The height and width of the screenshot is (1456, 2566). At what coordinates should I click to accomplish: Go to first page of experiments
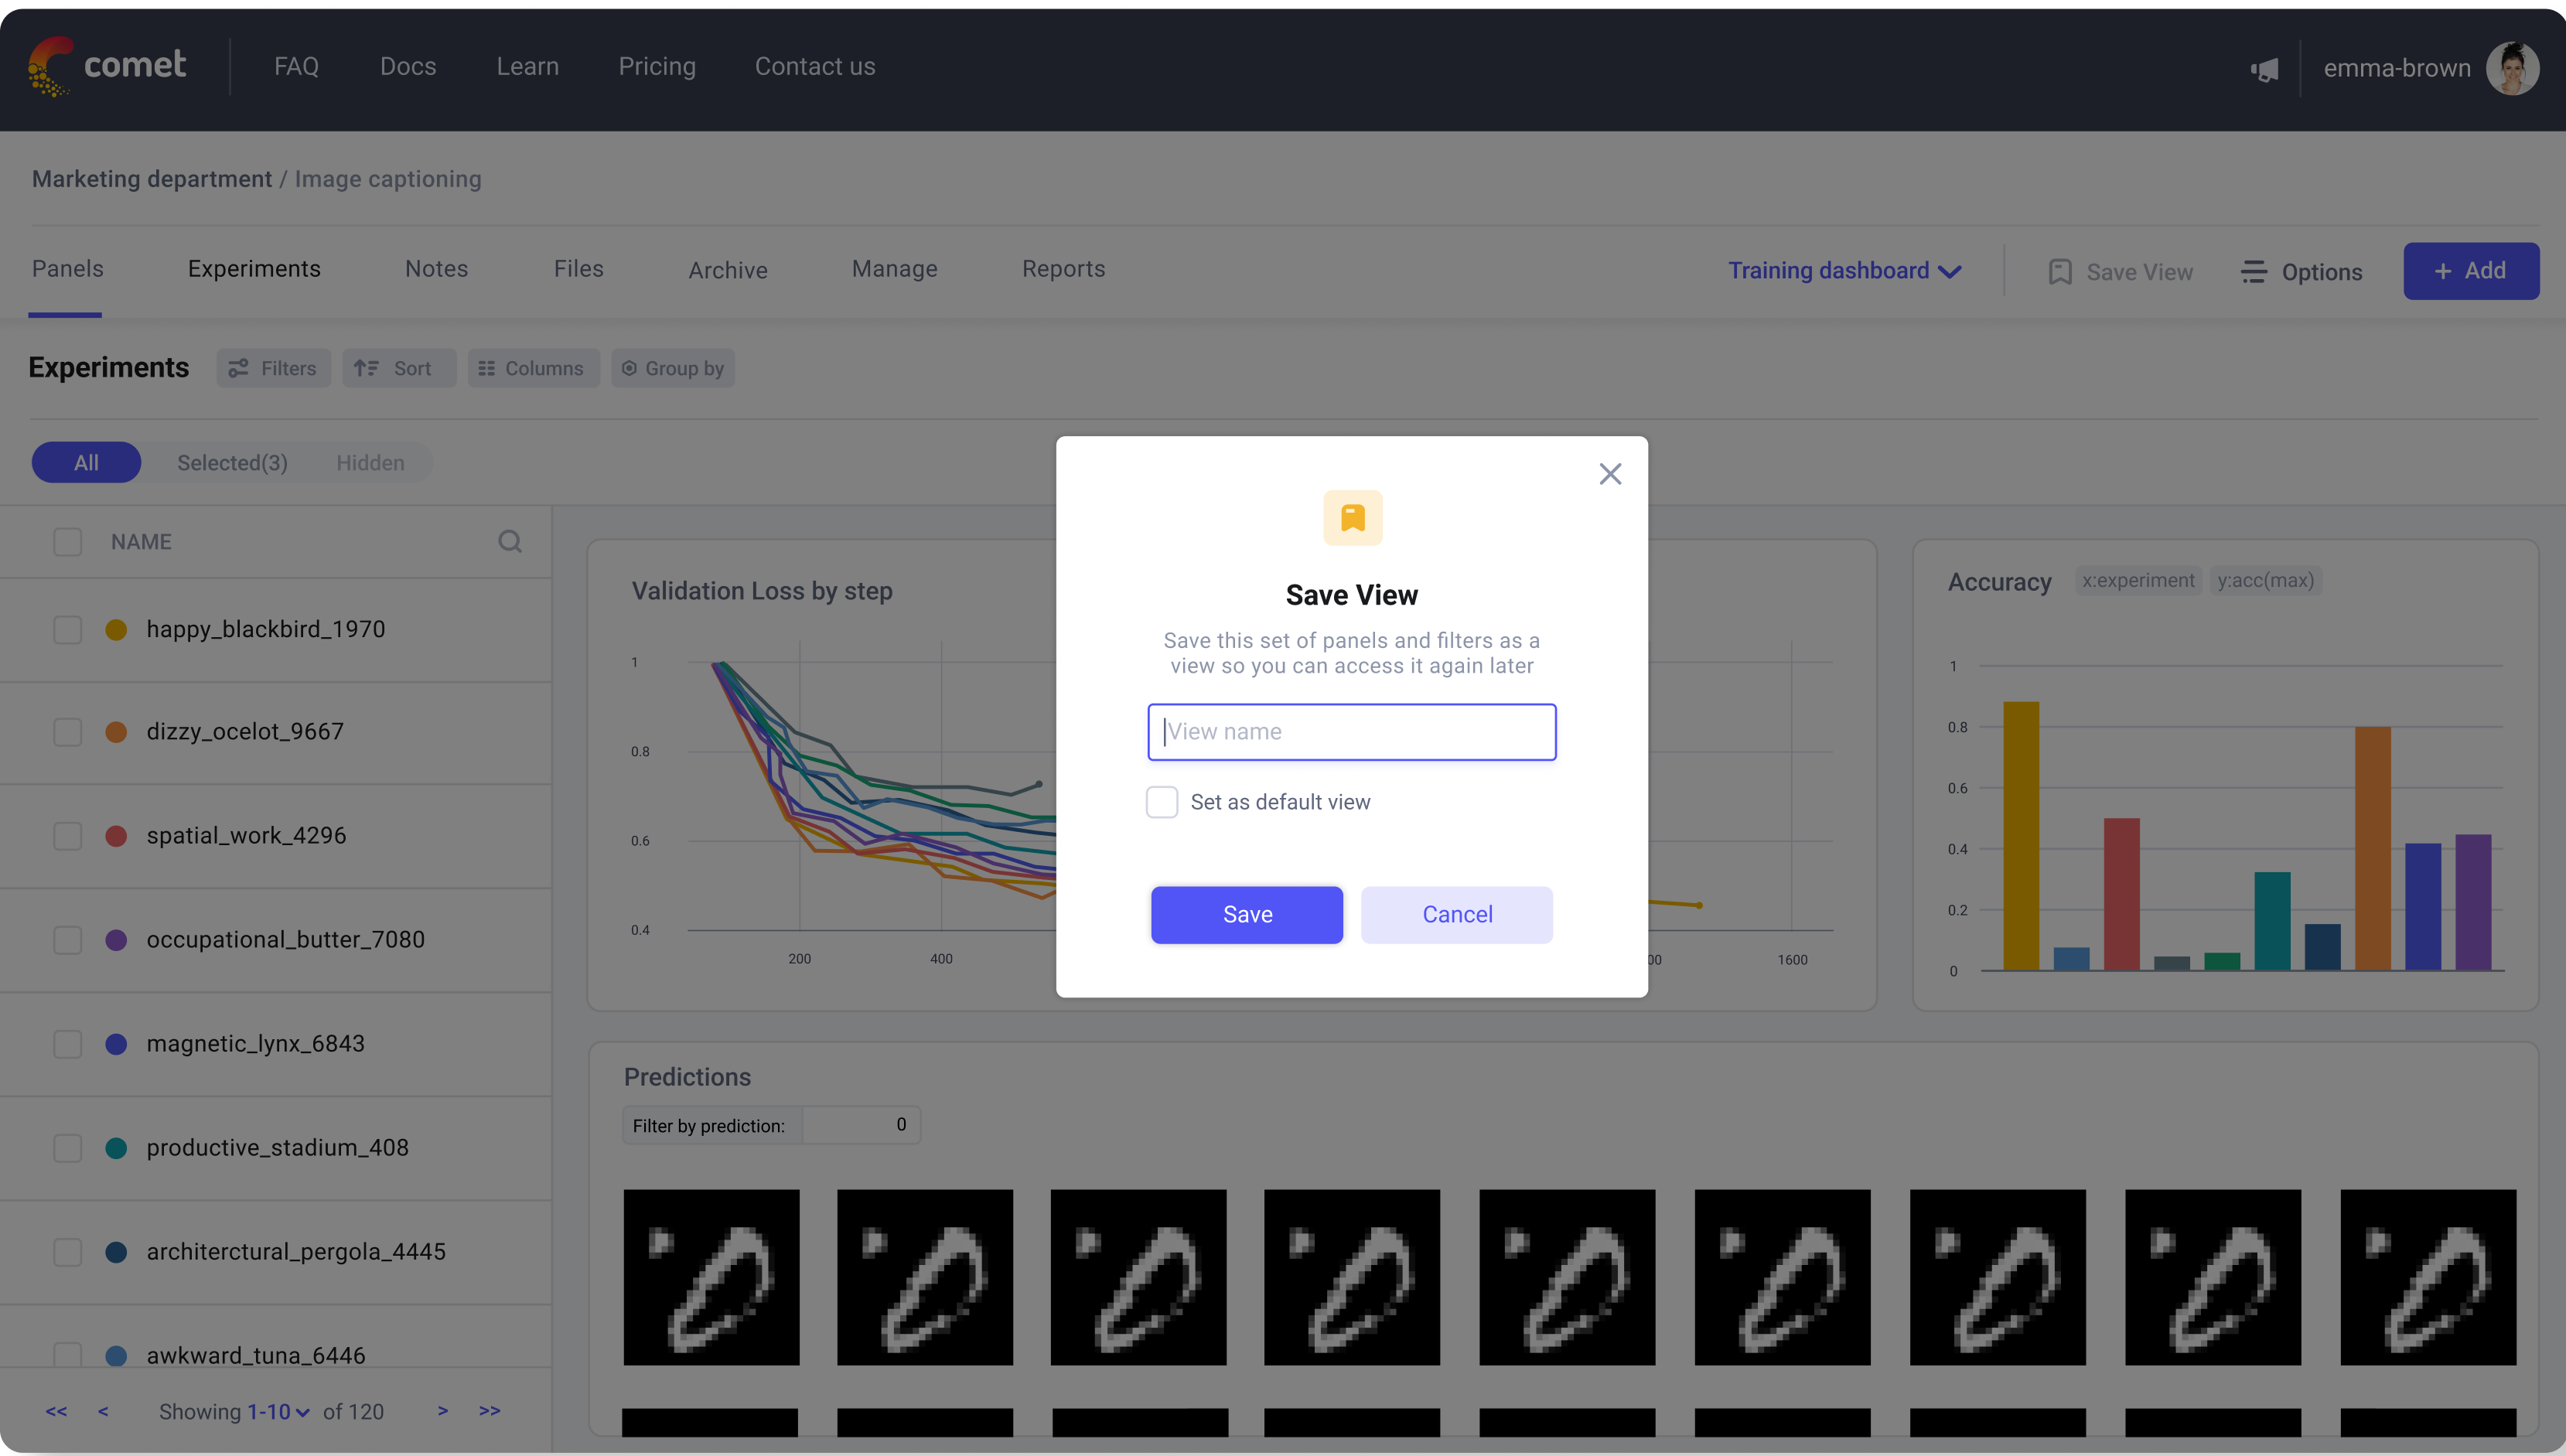pyautogui.click(x=56, y=1411)
